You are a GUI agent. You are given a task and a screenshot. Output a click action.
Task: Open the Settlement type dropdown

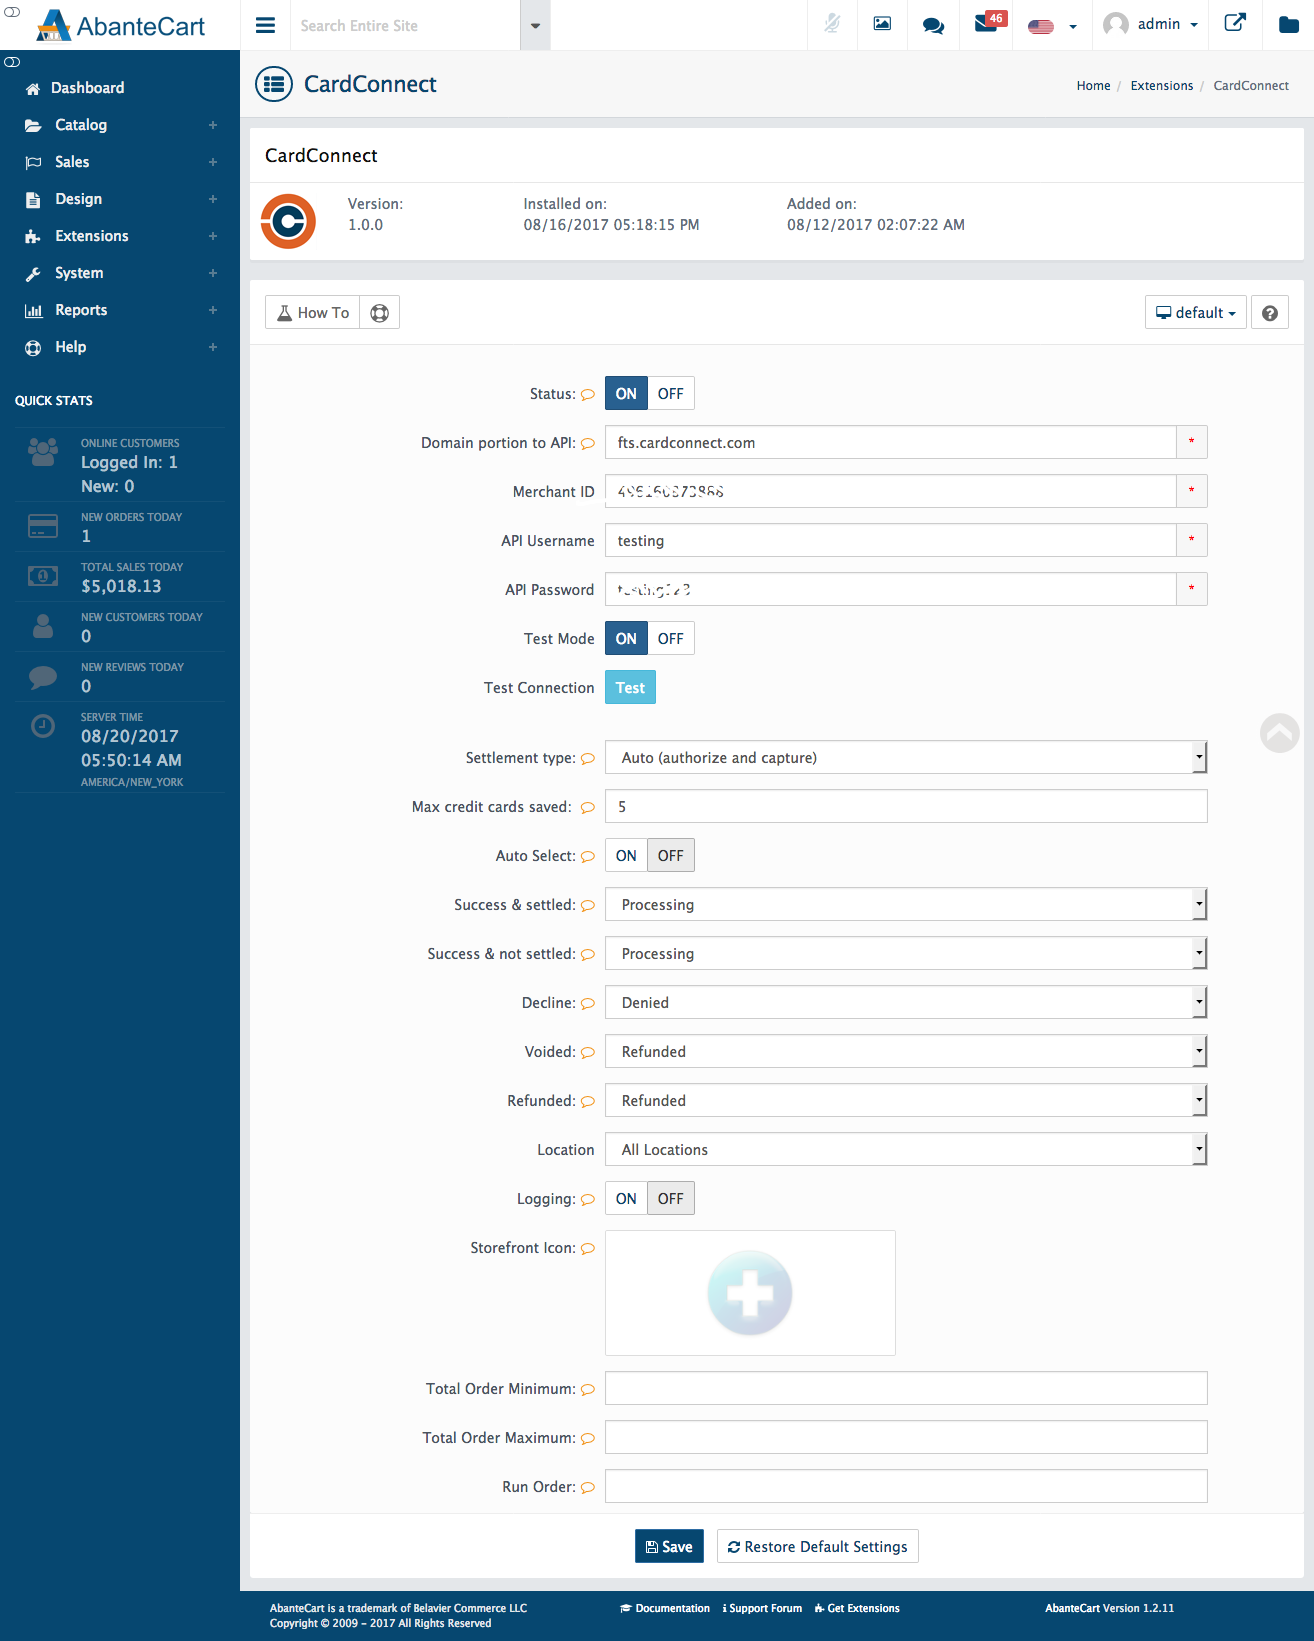point(906,758)
